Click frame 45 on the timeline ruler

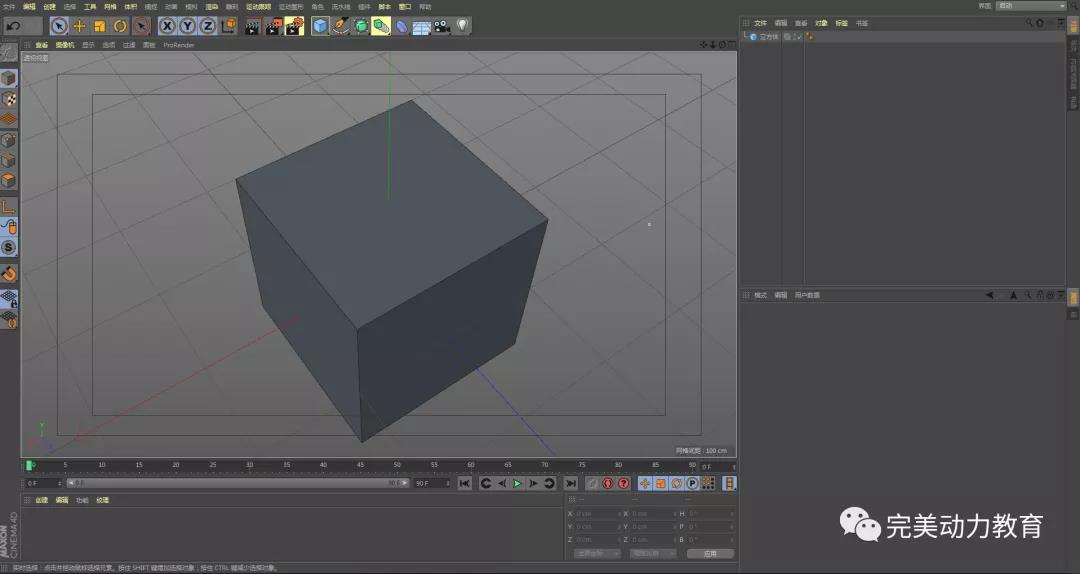point(360,466)
